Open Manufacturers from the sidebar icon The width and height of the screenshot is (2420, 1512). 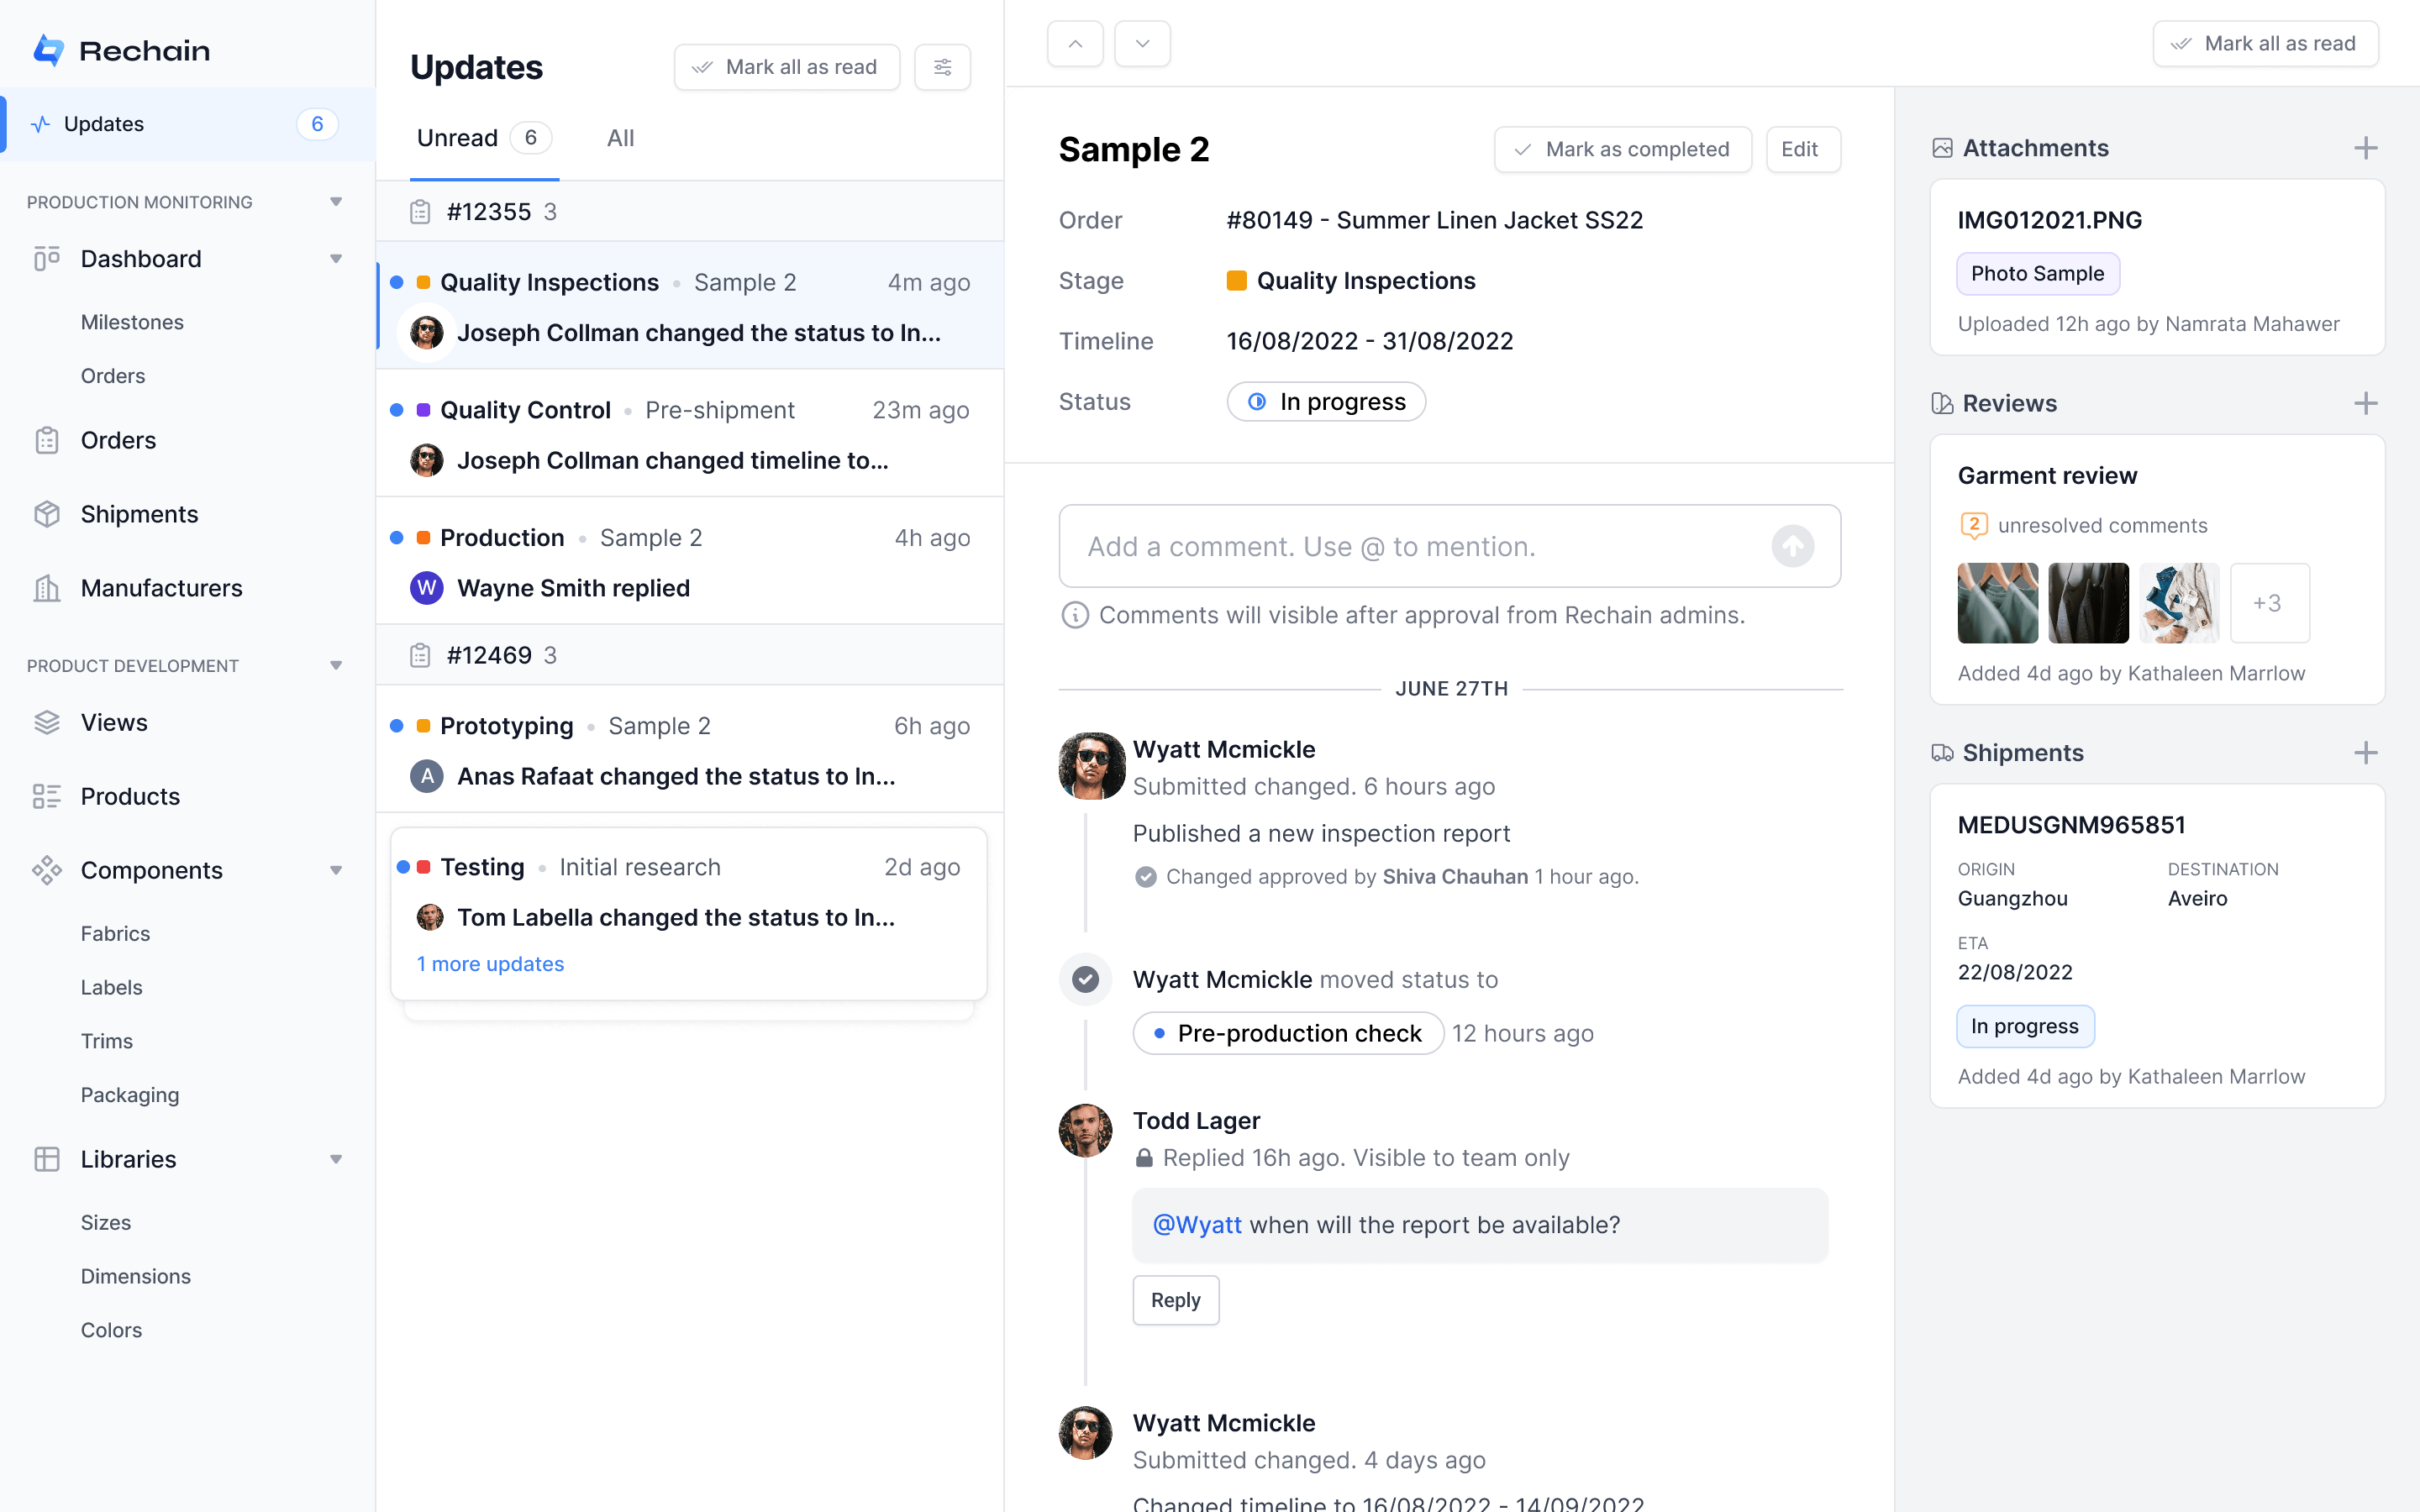47,588
